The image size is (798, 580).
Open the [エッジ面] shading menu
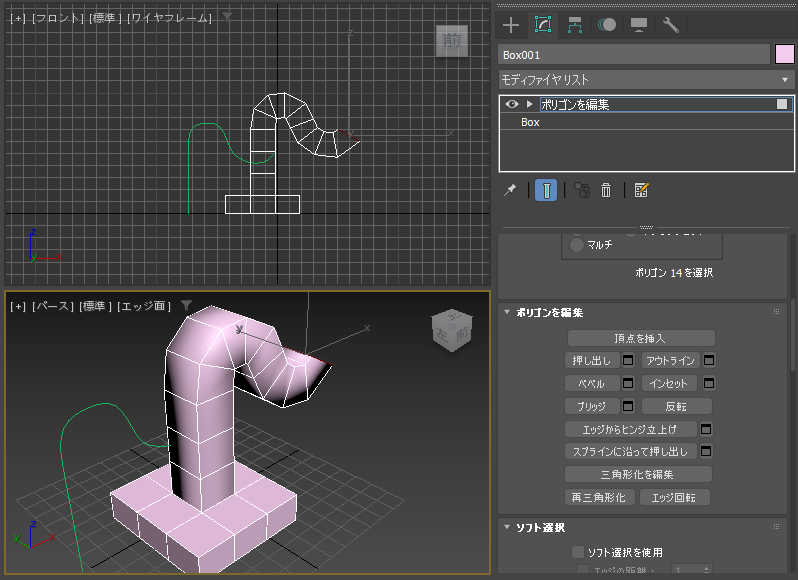point(144,306)
